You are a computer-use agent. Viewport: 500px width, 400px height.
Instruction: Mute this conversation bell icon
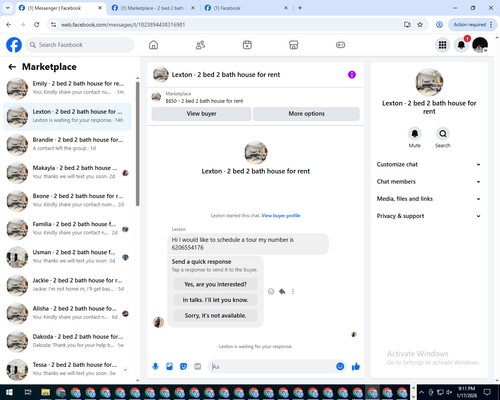tap(415, 134)
